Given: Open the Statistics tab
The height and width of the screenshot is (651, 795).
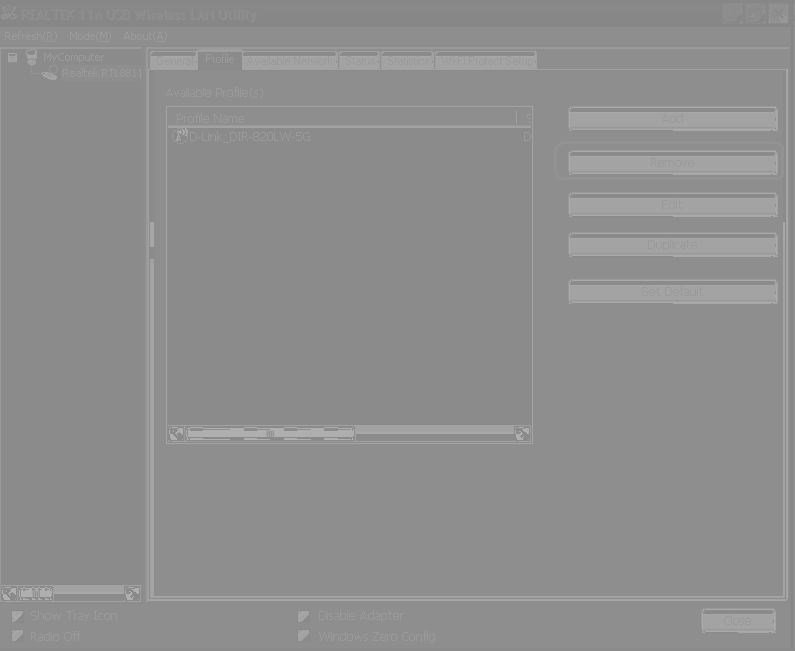Looking at the screenshot, I should pyautogui.click(x=408, y=61).
